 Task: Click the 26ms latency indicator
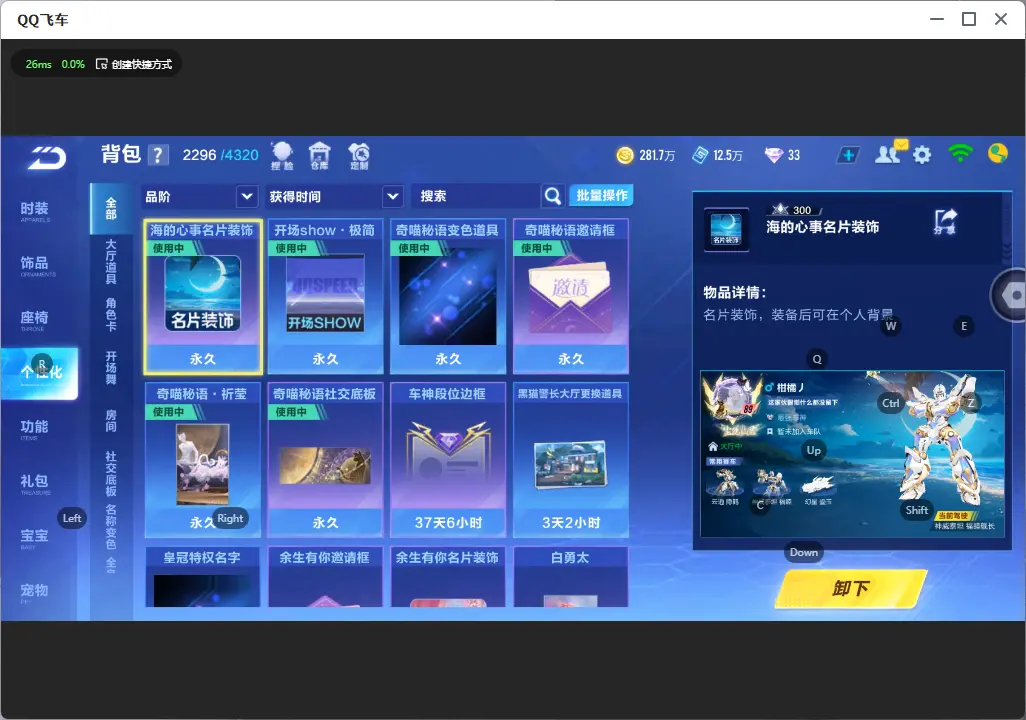[38, 64]
